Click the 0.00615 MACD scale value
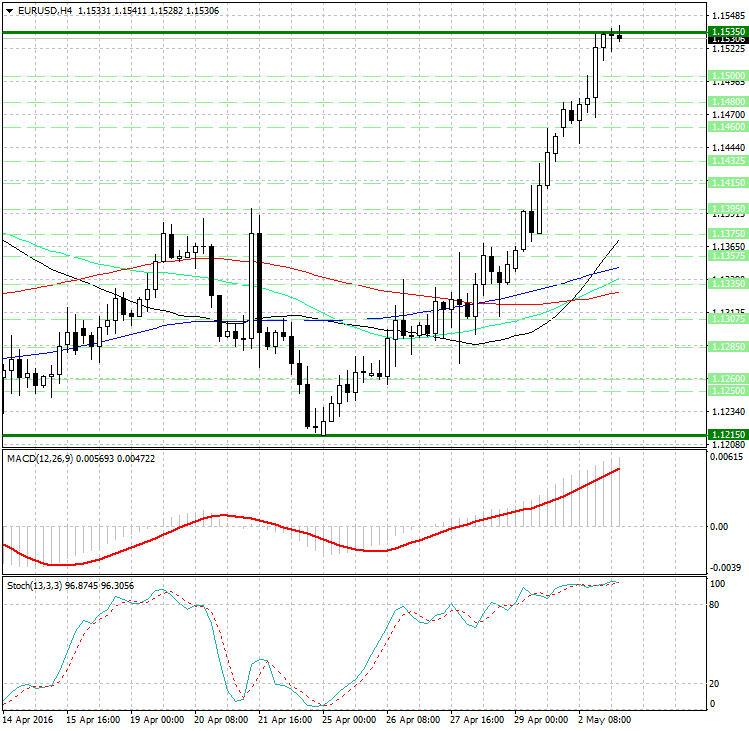The width and height of the screenshot is (749, 731). pos(727,457)
